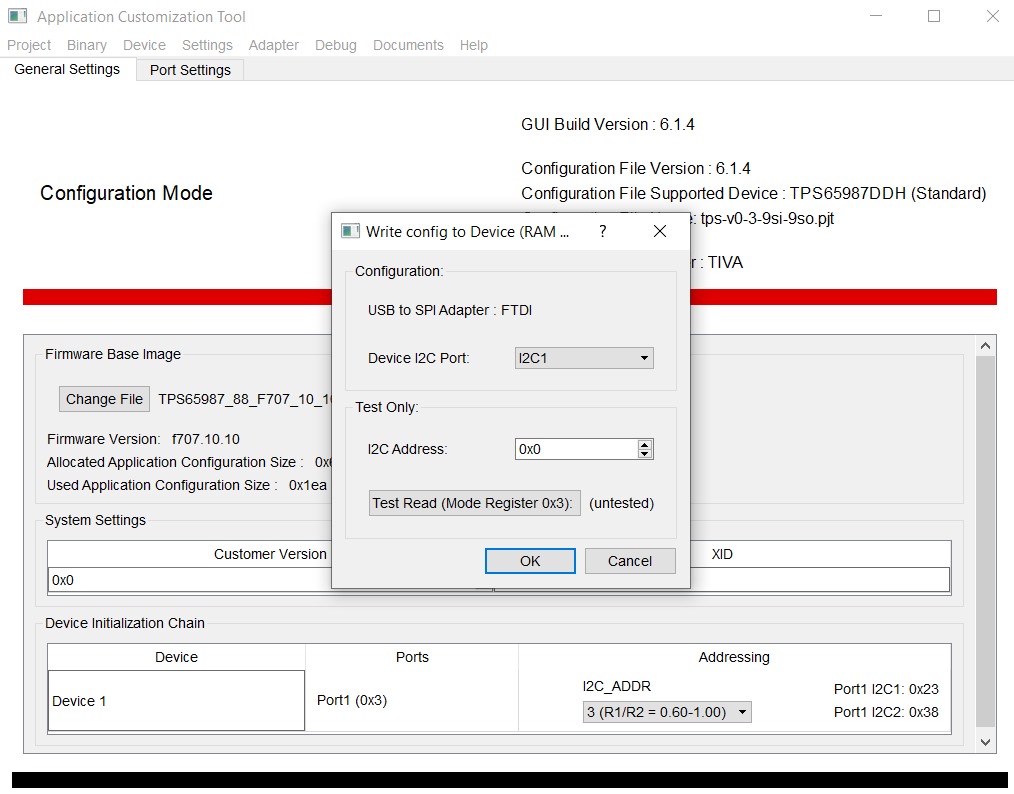
Task: Click the I2C Address down spinner arrow
Action: tap(646, 453)
